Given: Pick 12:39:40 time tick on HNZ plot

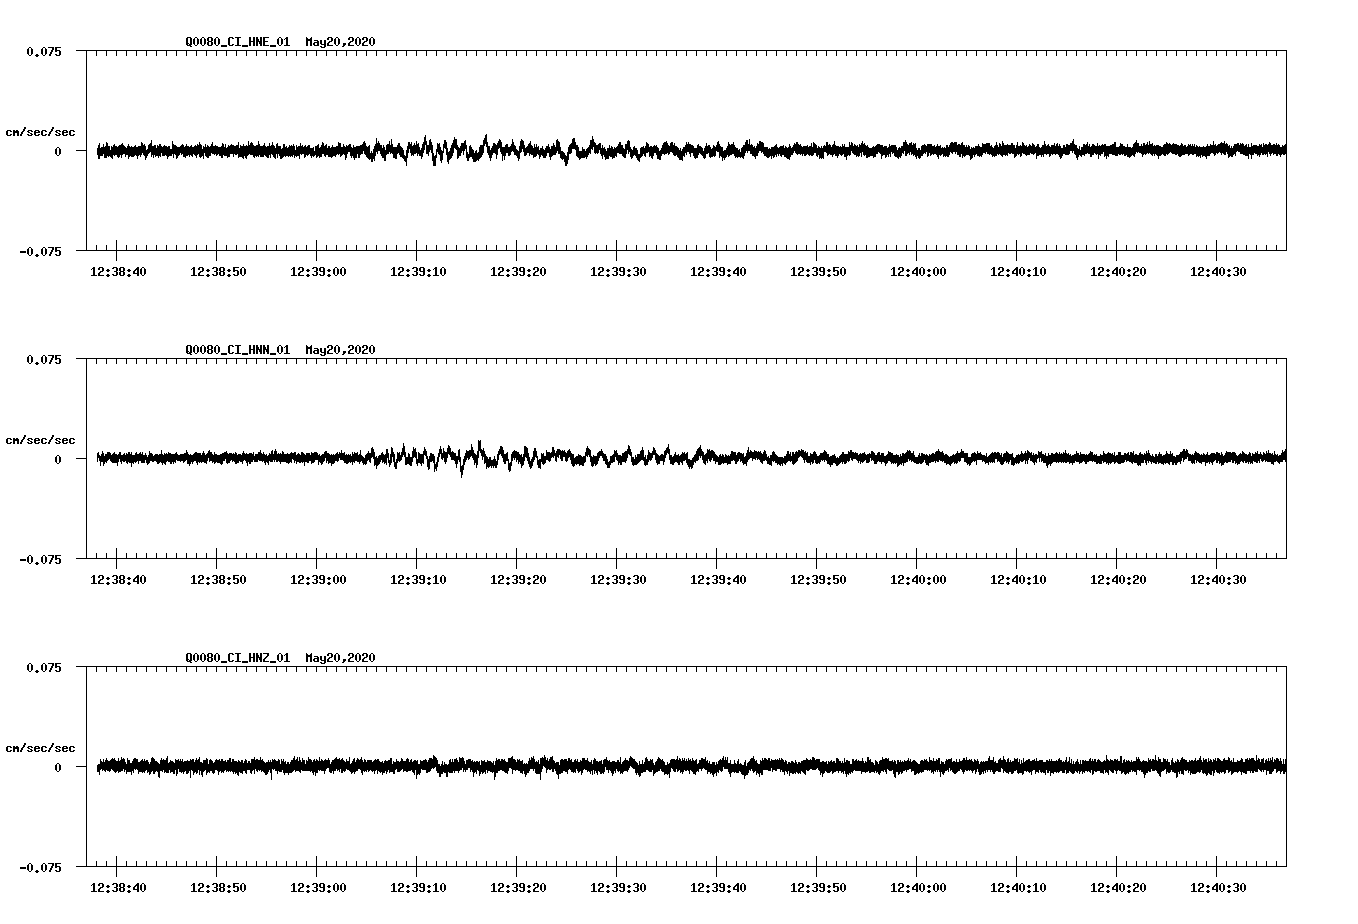Looking at the screenshot, I should [x=718, y=888].
